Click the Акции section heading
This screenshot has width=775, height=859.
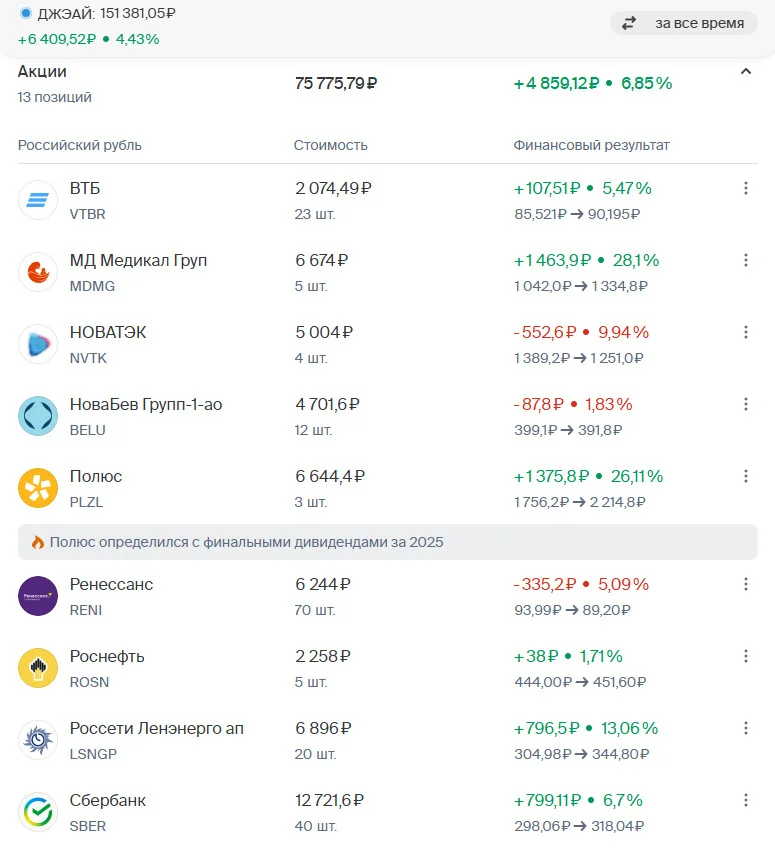pos(42,71)
